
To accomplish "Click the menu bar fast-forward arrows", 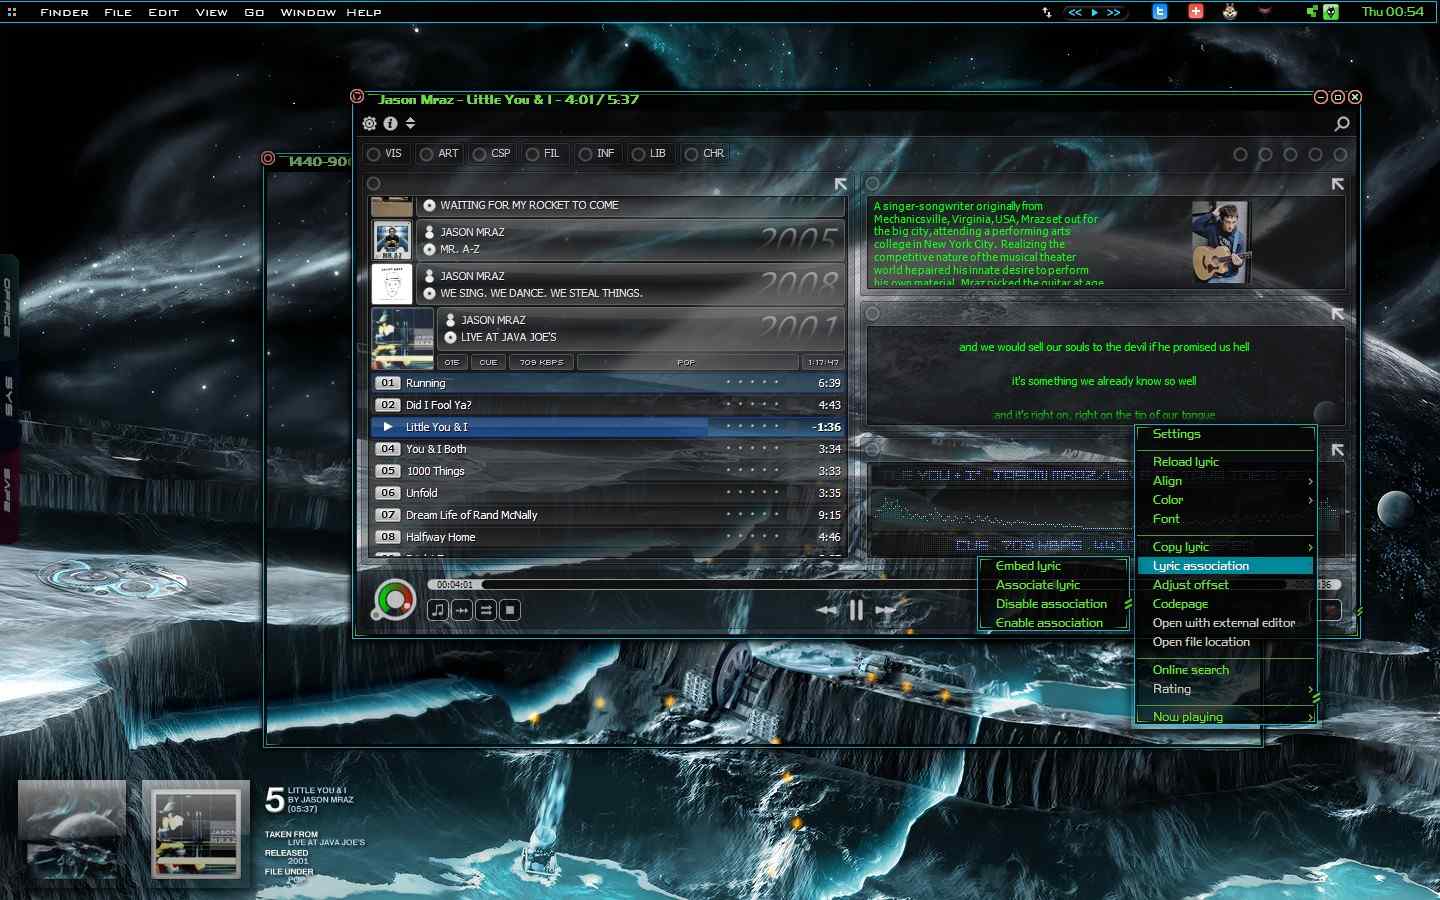I will (x=1113, y=13).
